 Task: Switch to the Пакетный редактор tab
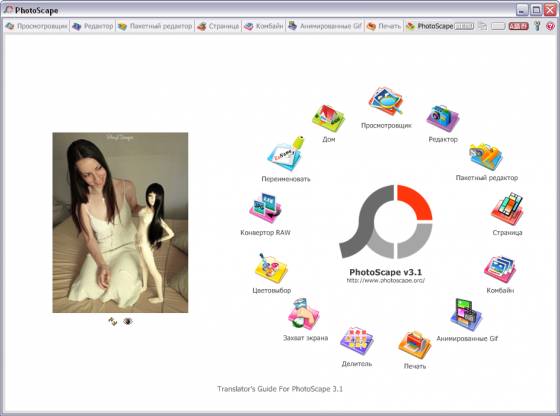[x=155, y=26]
